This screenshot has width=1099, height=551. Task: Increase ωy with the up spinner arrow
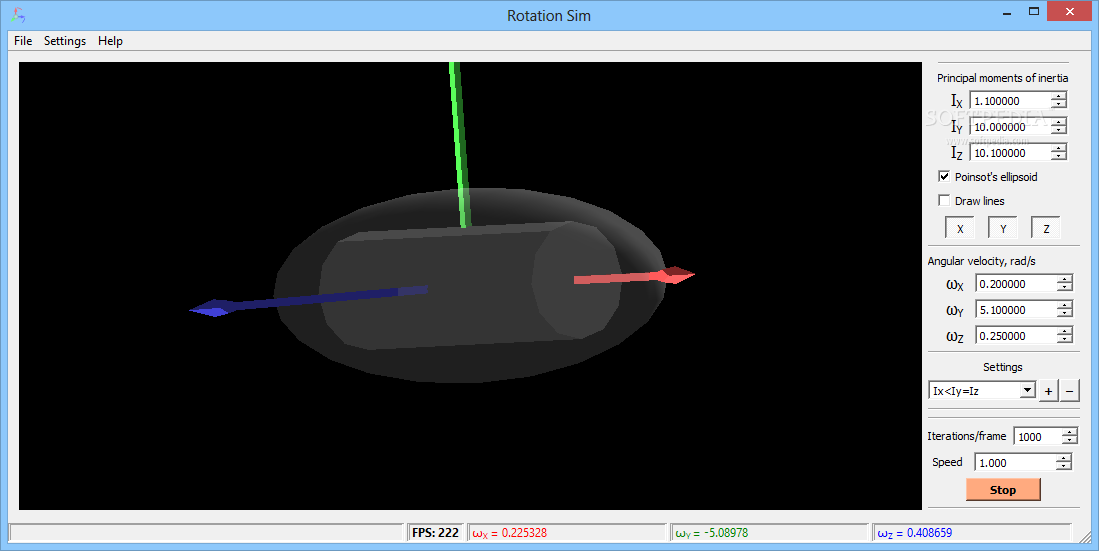tap(1065, 305)
